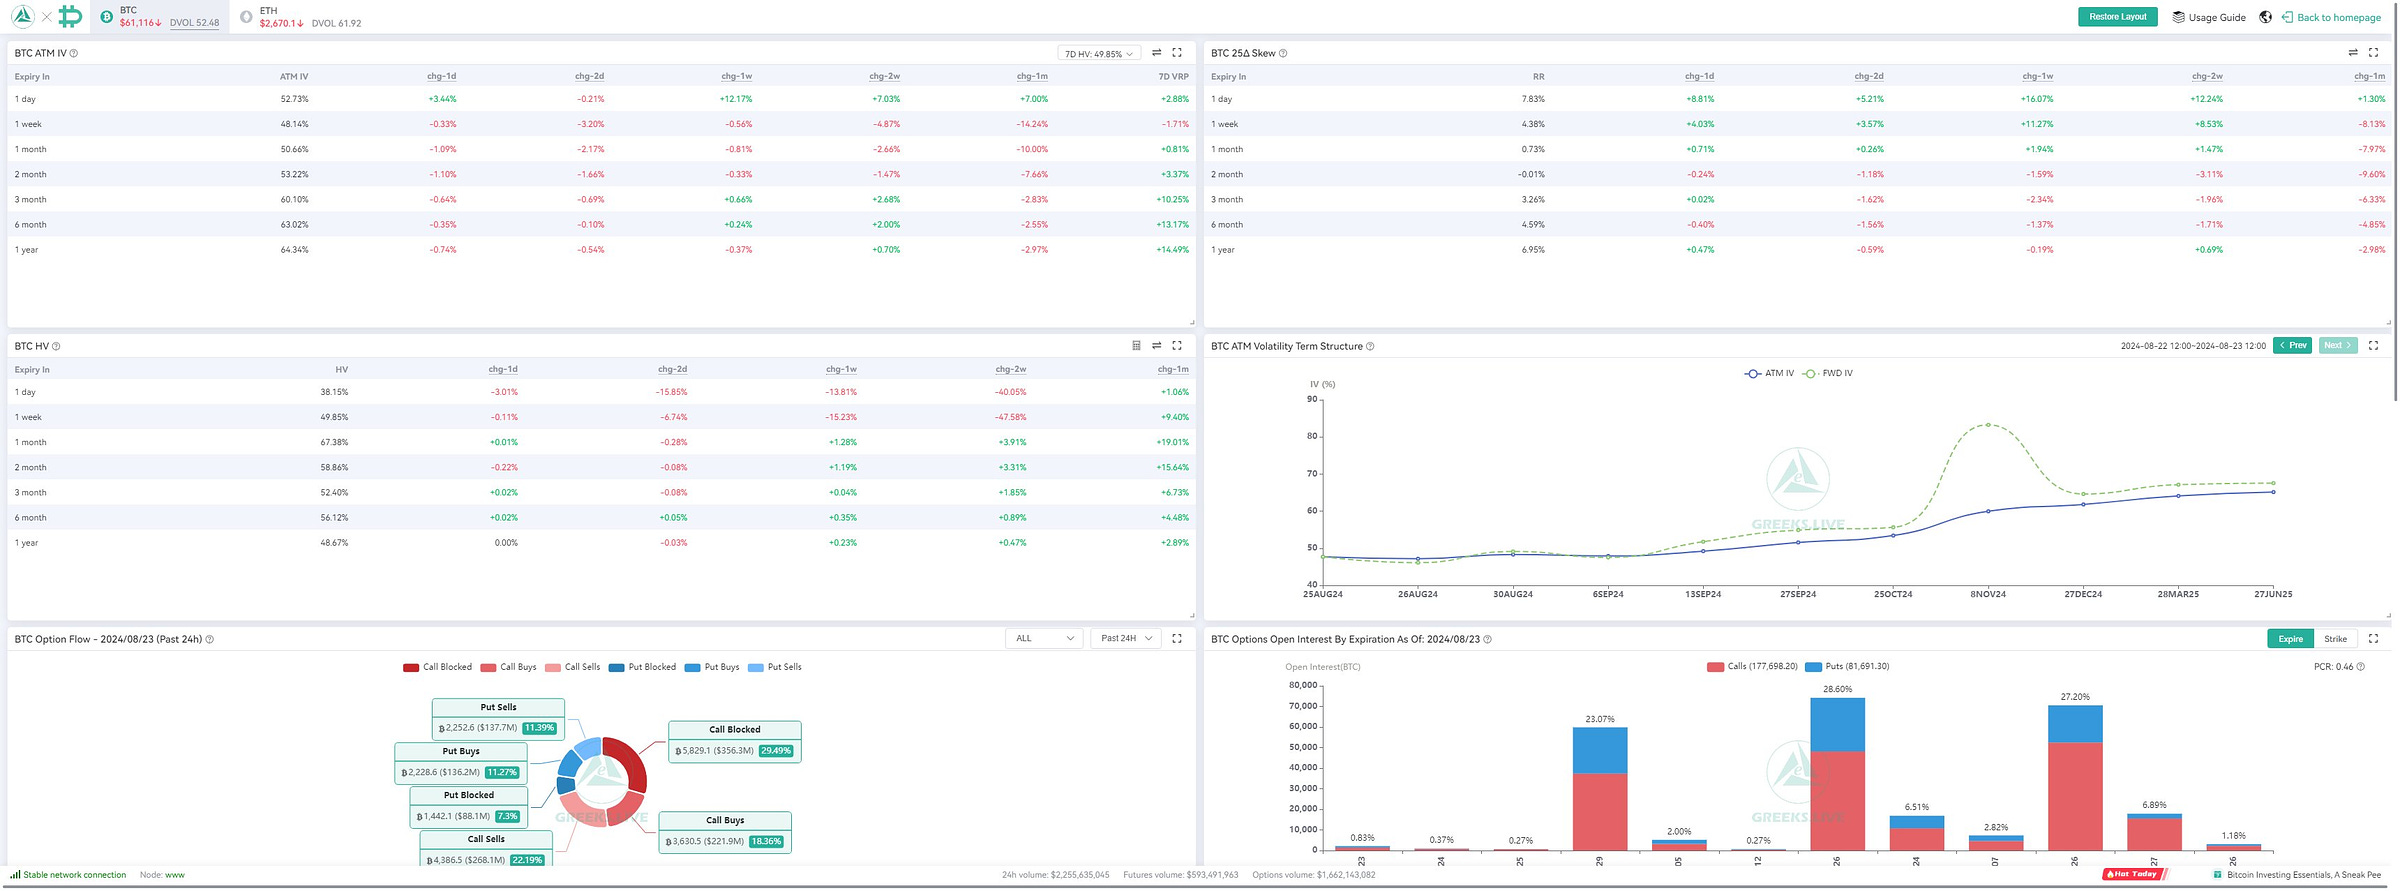Click the RR column header in Skew table
The height and width of the screenshot is (891, 2400).
[x=1538, y=76]
